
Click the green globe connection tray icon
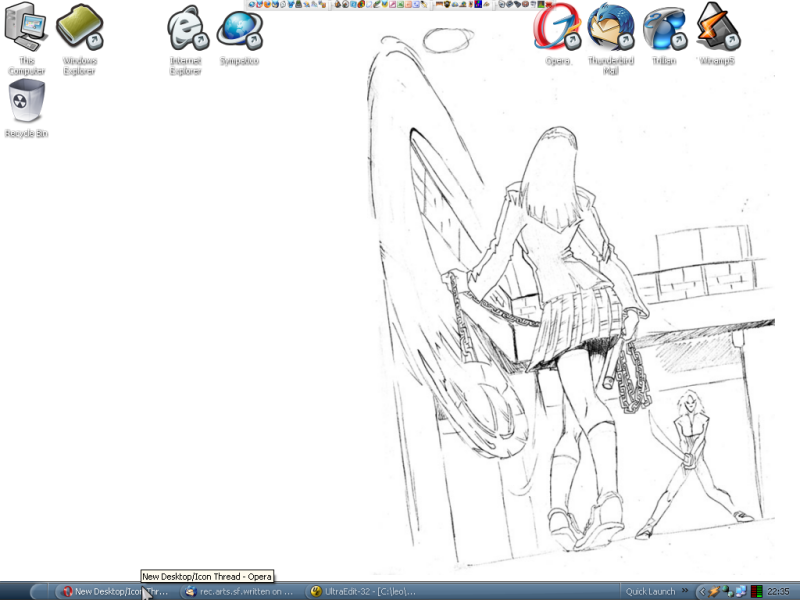pyautogui.click(x=728, y=591)
